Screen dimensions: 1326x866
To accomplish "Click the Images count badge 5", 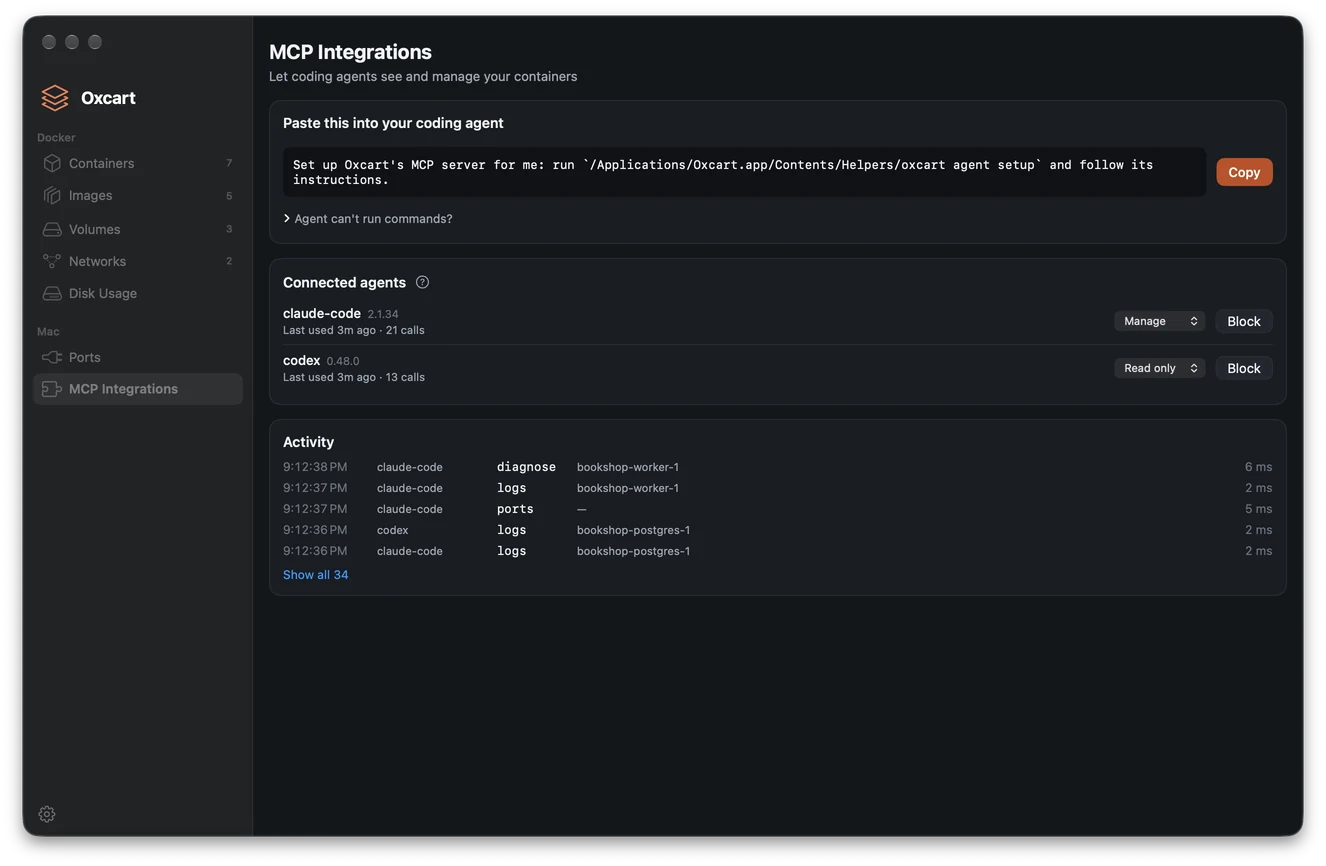I will tap(229, 196).
